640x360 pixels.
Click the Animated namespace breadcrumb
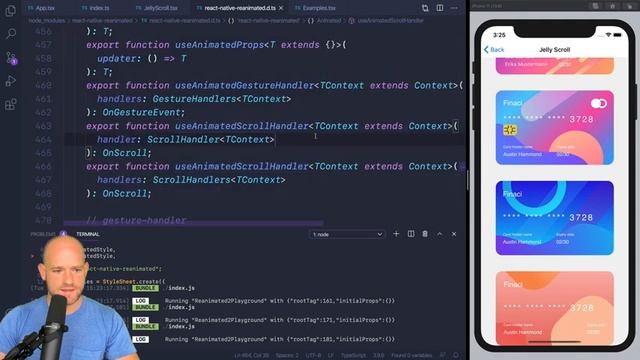tap(324, 20)
